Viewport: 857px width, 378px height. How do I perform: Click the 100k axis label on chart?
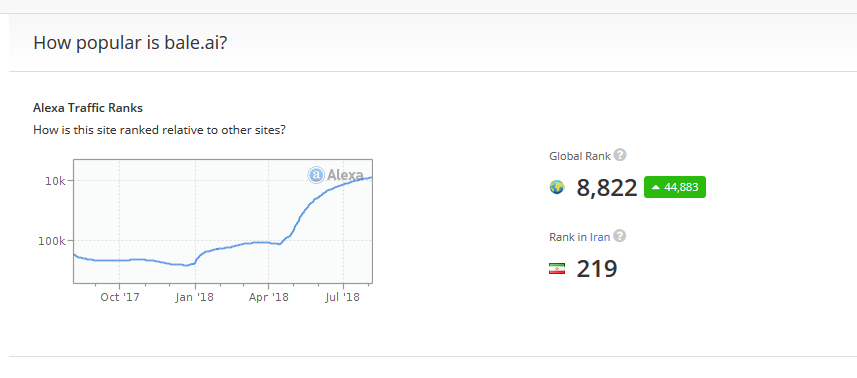point(52,241)
